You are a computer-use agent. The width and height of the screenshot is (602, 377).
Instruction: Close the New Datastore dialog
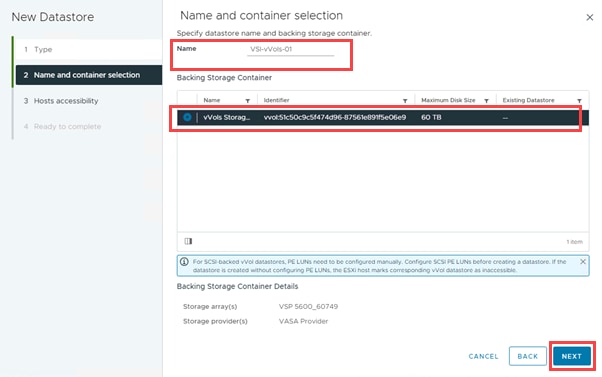tap(590, 17)
